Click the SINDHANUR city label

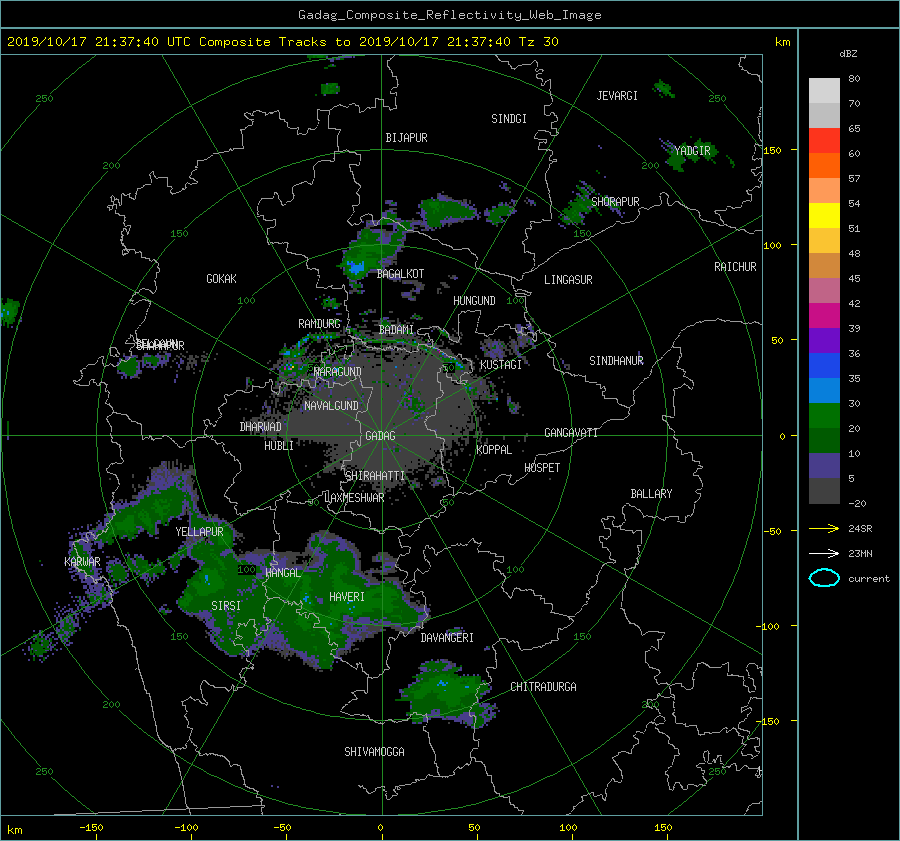616,361
